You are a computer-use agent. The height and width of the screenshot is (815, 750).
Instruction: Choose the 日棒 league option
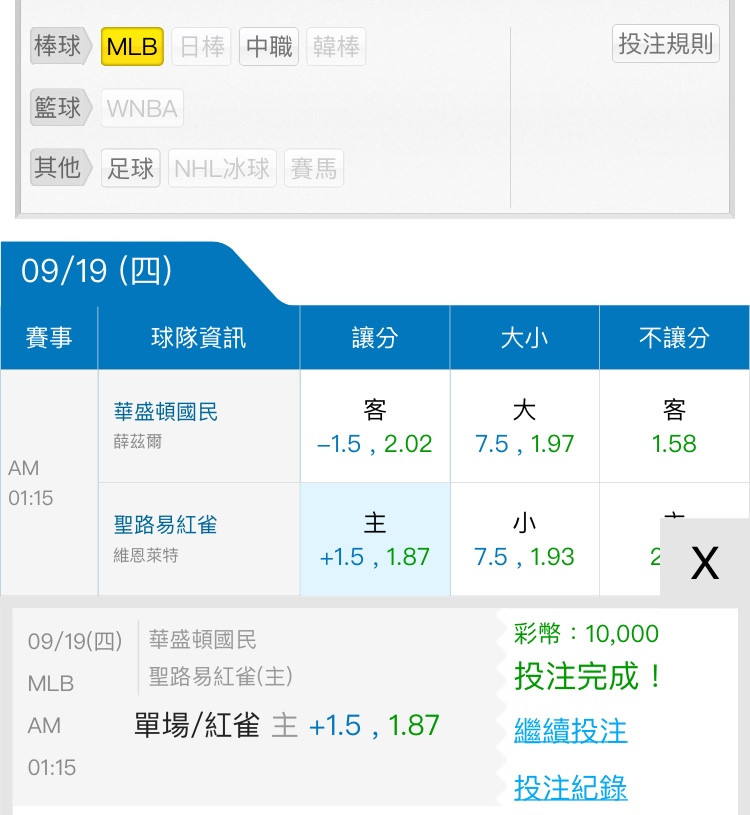tap(201, 47)
